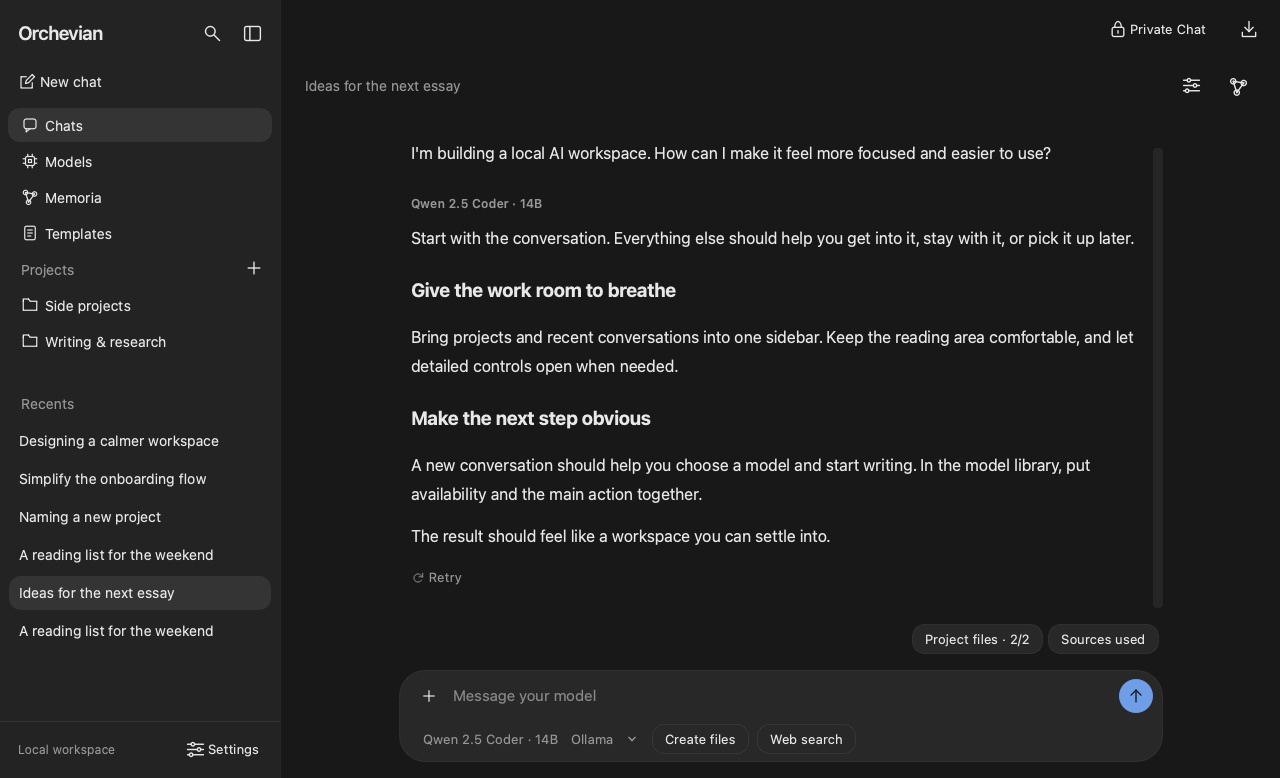Download the conversation via export icon

(1249, 29)
